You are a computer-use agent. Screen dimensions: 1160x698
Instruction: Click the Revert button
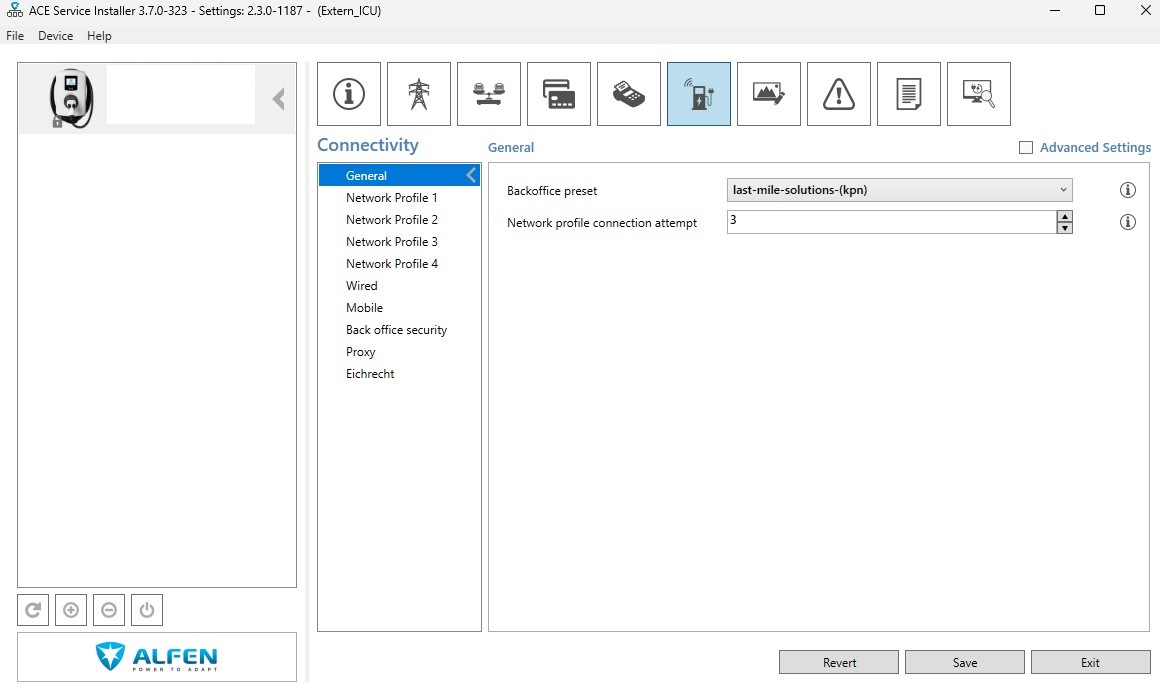tap(839, 663)
